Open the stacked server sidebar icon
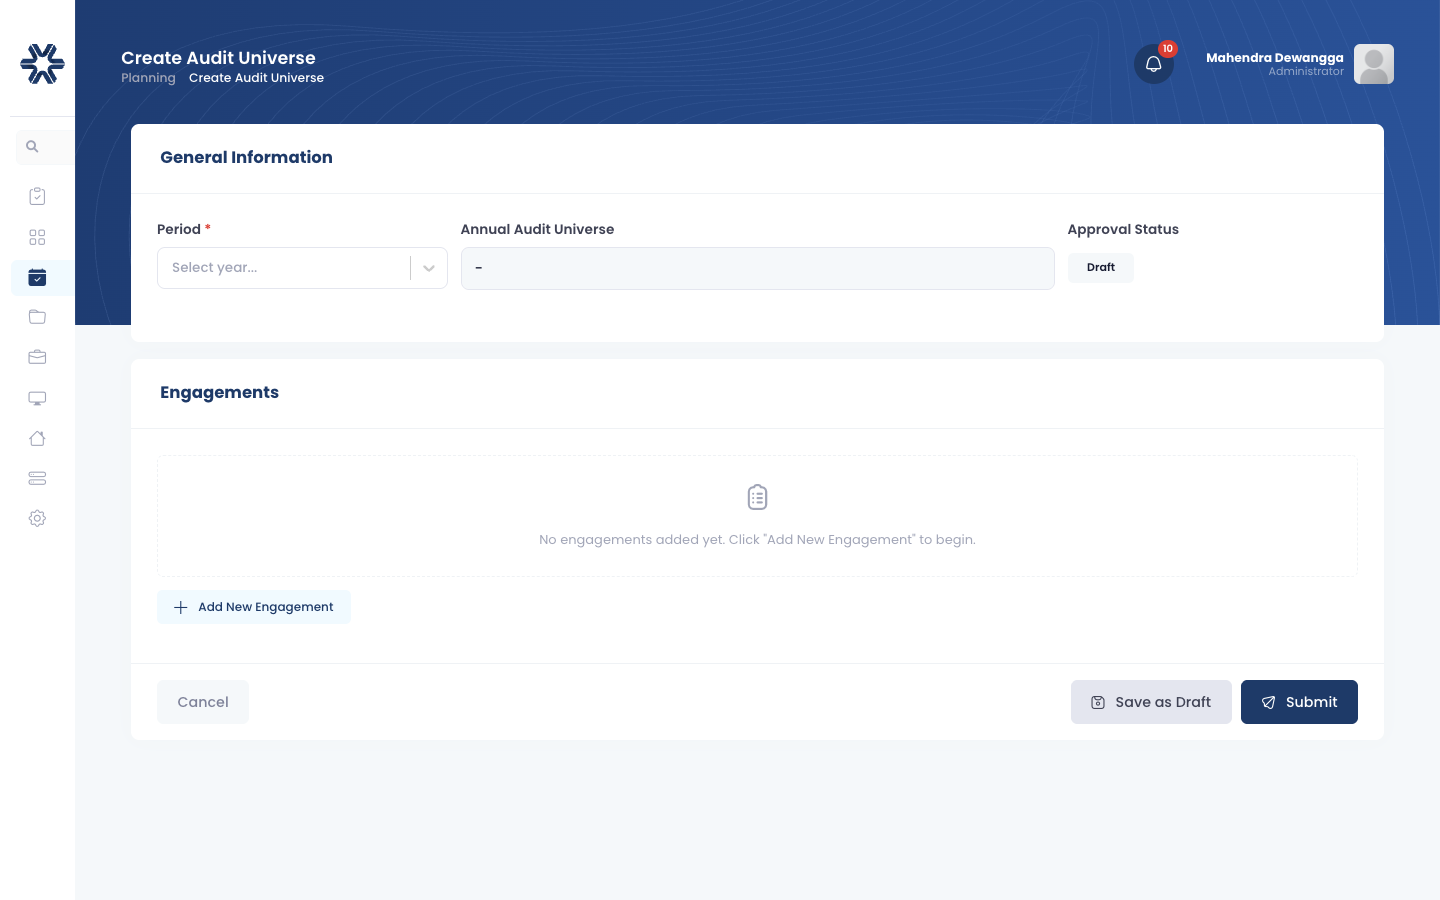 (37, 478)
